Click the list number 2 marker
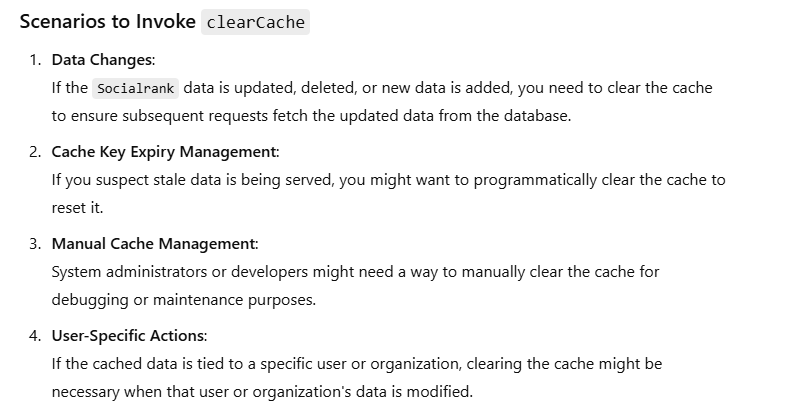The image size is (785, 415). tap(34, 152)
